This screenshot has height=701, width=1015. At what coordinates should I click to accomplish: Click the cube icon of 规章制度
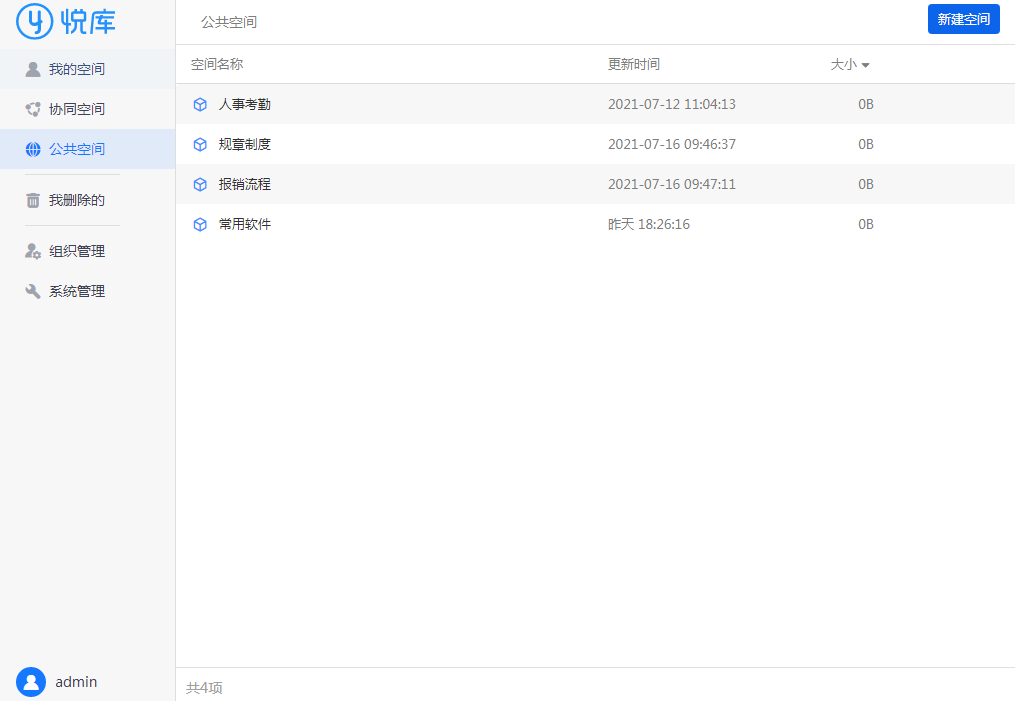(200, 144)
